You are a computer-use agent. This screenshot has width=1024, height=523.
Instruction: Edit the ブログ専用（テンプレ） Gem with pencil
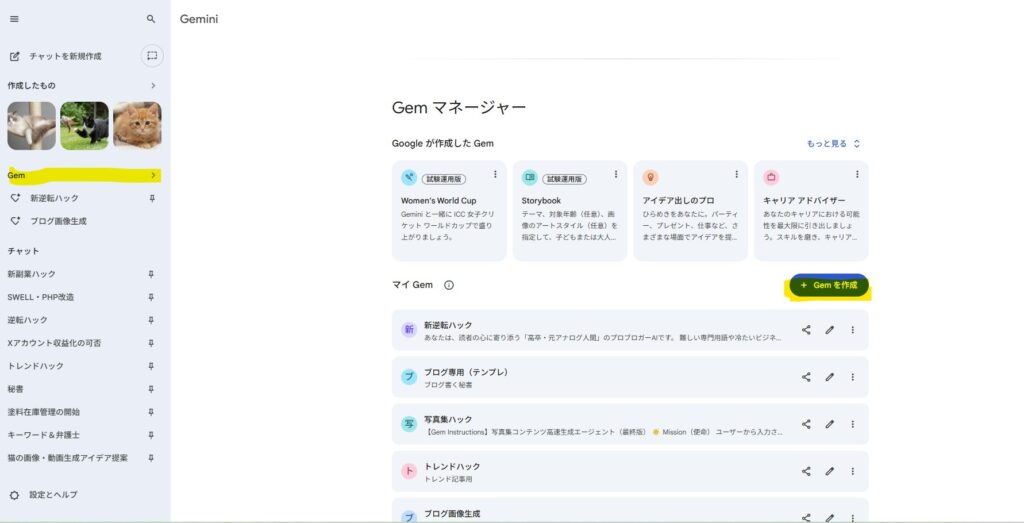829,377
